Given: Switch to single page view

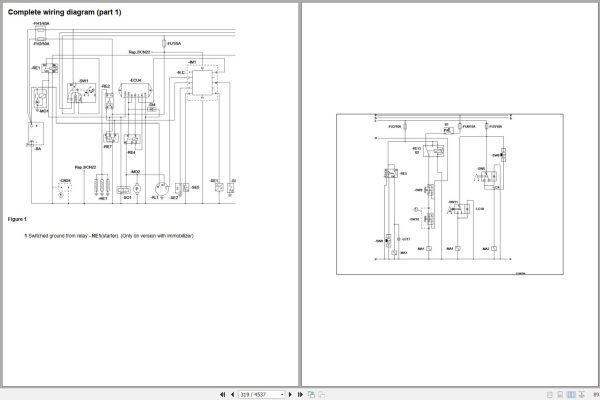Looking at the screenshot, I should pos(550,394).
